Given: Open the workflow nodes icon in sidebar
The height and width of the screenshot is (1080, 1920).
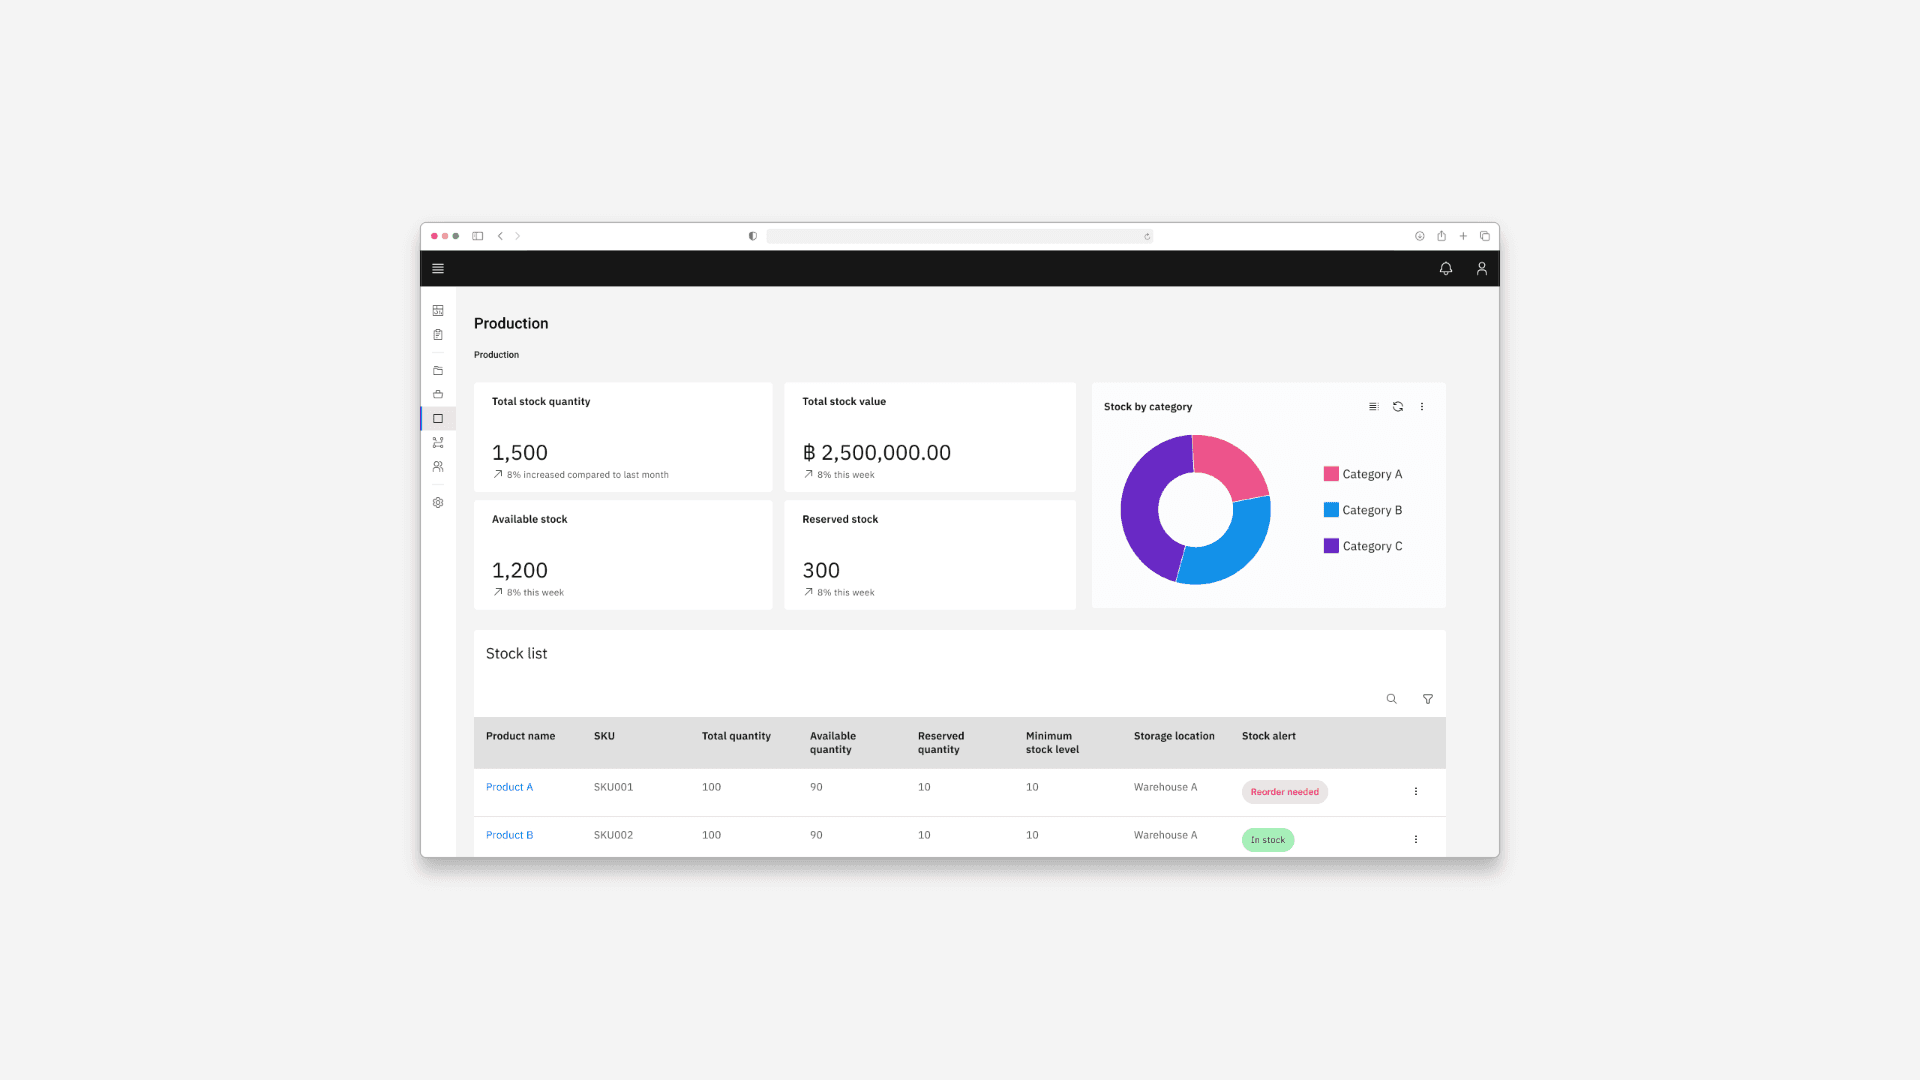Looking at the screenshot, I should coord(438,443).
